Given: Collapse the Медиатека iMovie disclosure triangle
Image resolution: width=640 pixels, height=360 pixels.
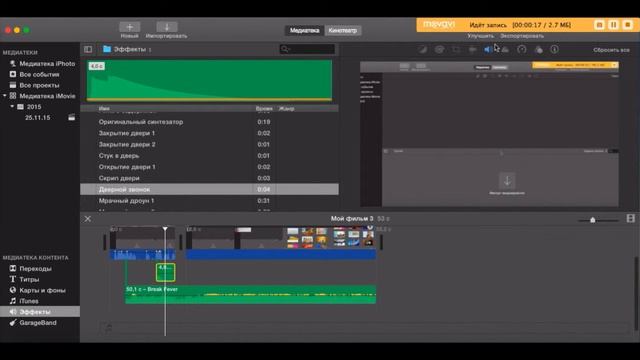Looking at the screenshot, I should pos(4,96).
